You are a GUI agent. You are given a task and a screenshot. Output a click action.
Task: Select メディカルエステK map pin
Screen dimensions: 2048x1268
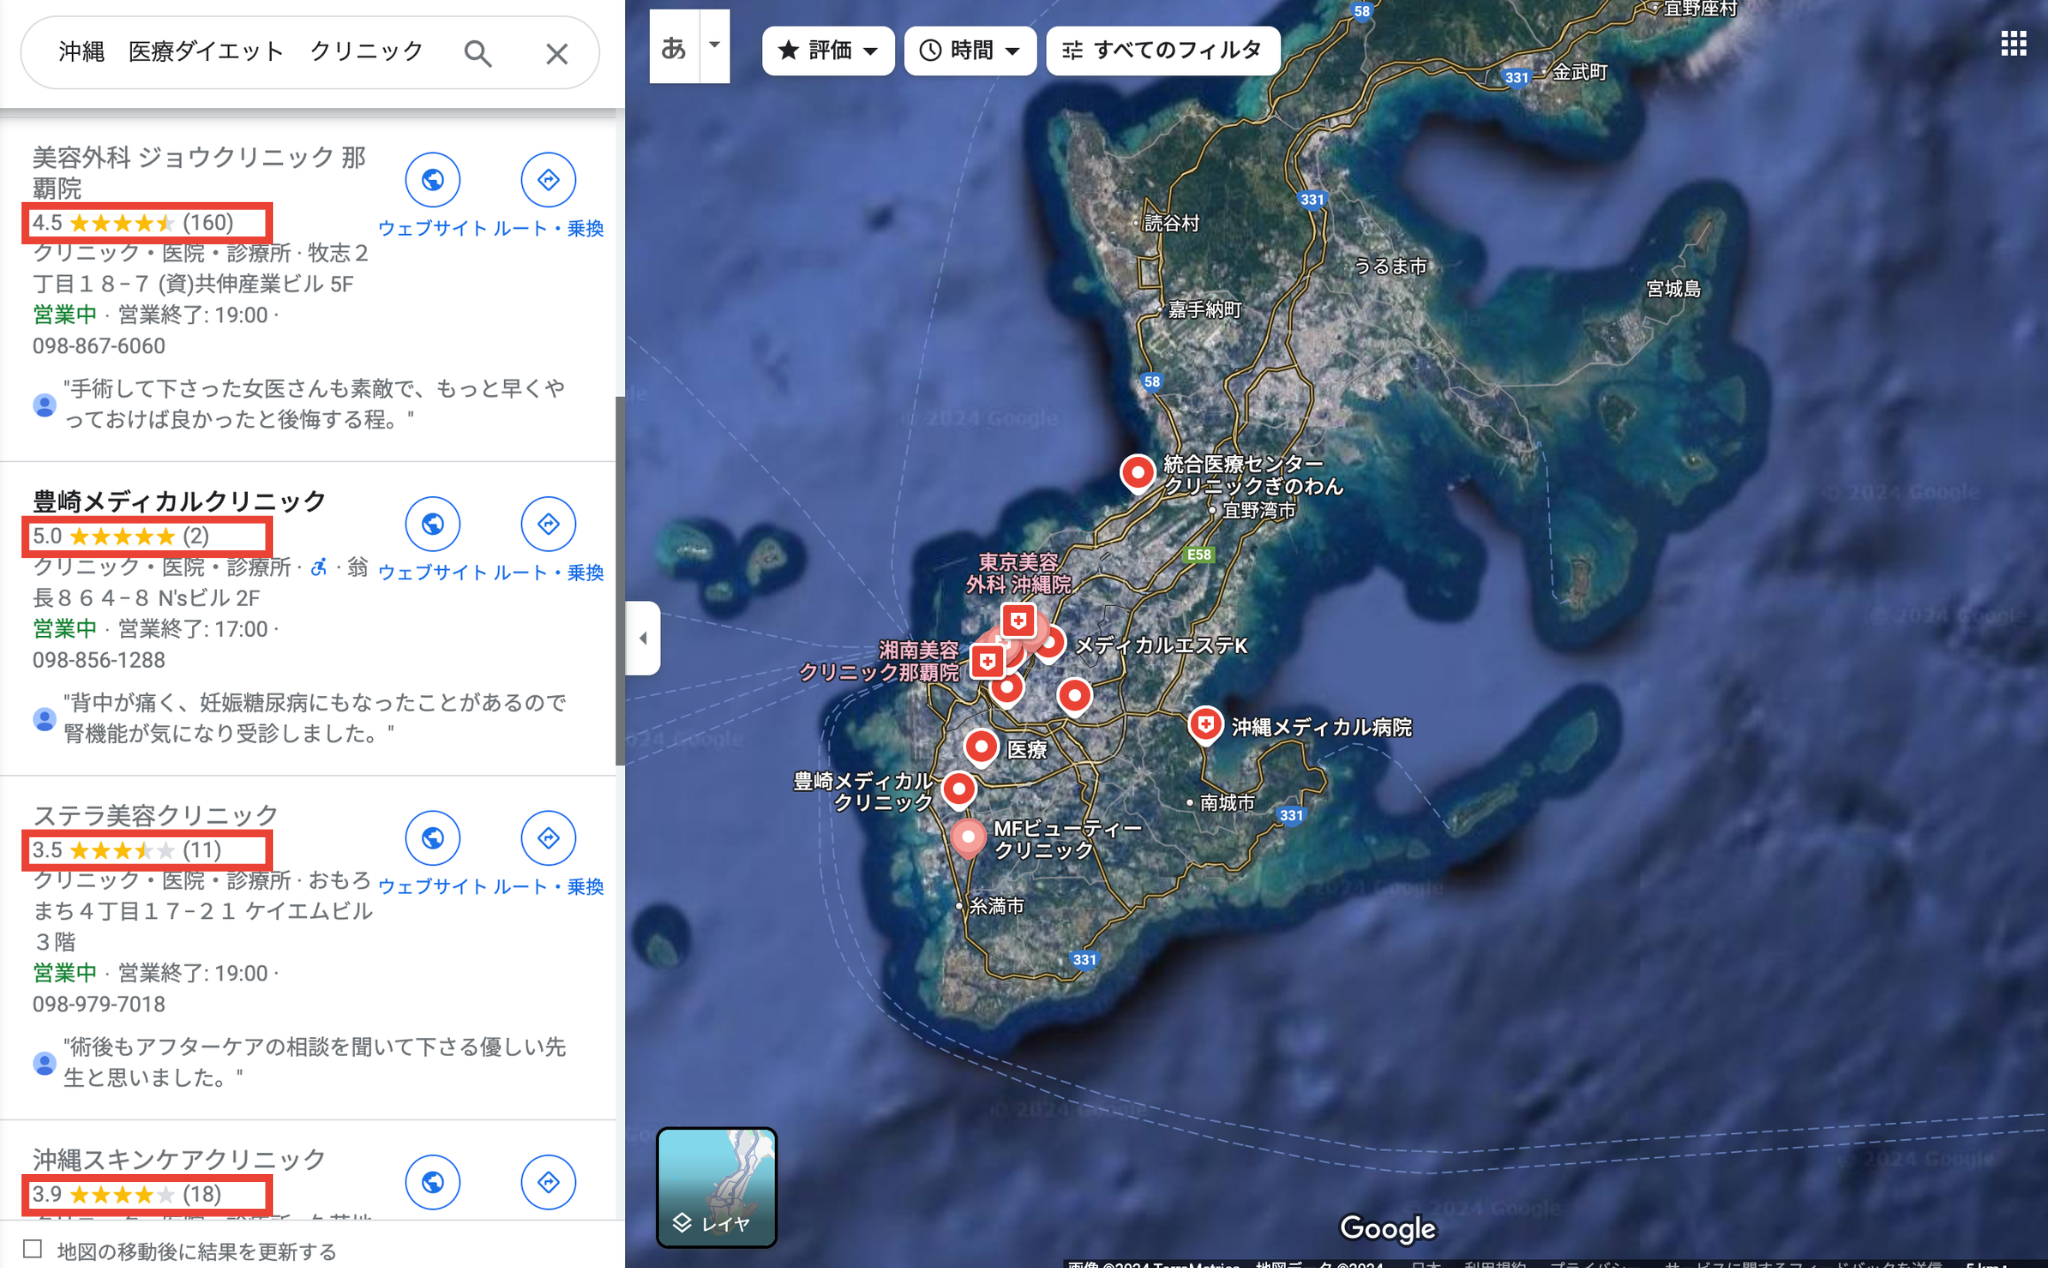[1049, 642]
